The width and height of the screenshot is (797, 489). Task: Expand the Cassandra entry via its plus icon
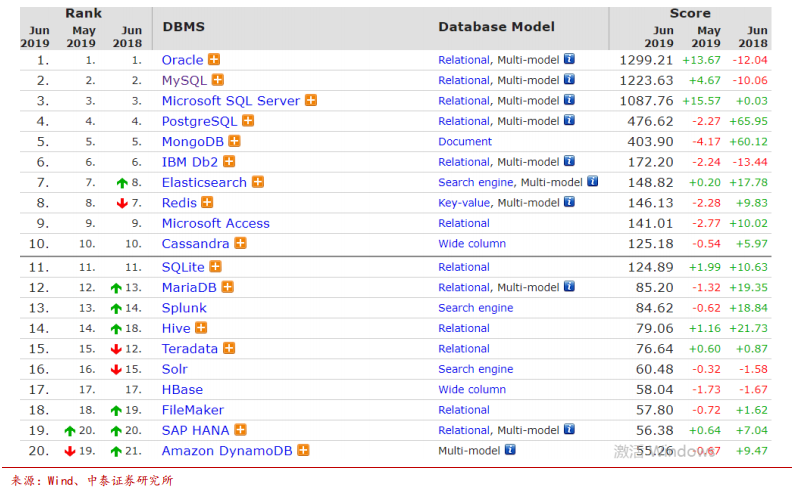pos(240,243)
